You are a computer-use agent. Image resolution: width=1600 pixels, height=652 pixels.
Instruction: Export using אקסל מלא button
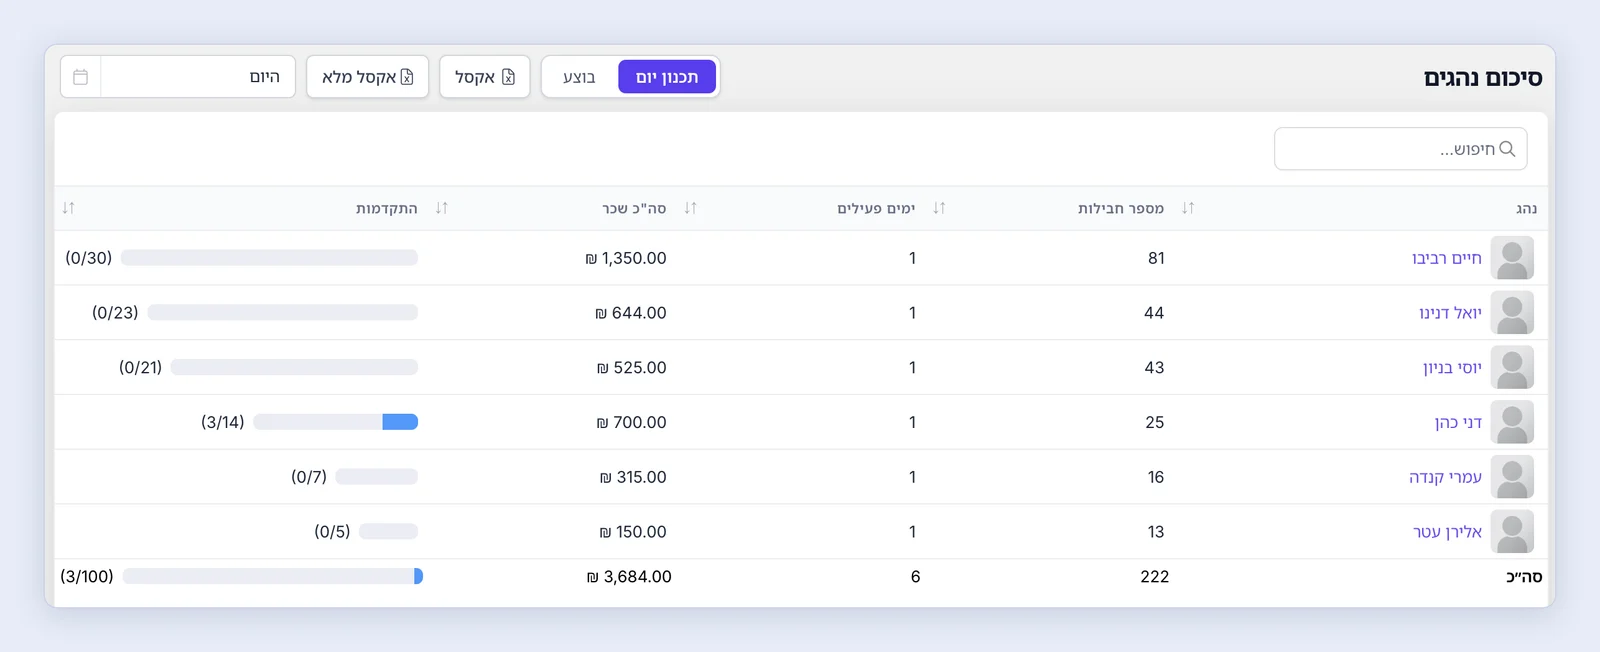(368, 77)
